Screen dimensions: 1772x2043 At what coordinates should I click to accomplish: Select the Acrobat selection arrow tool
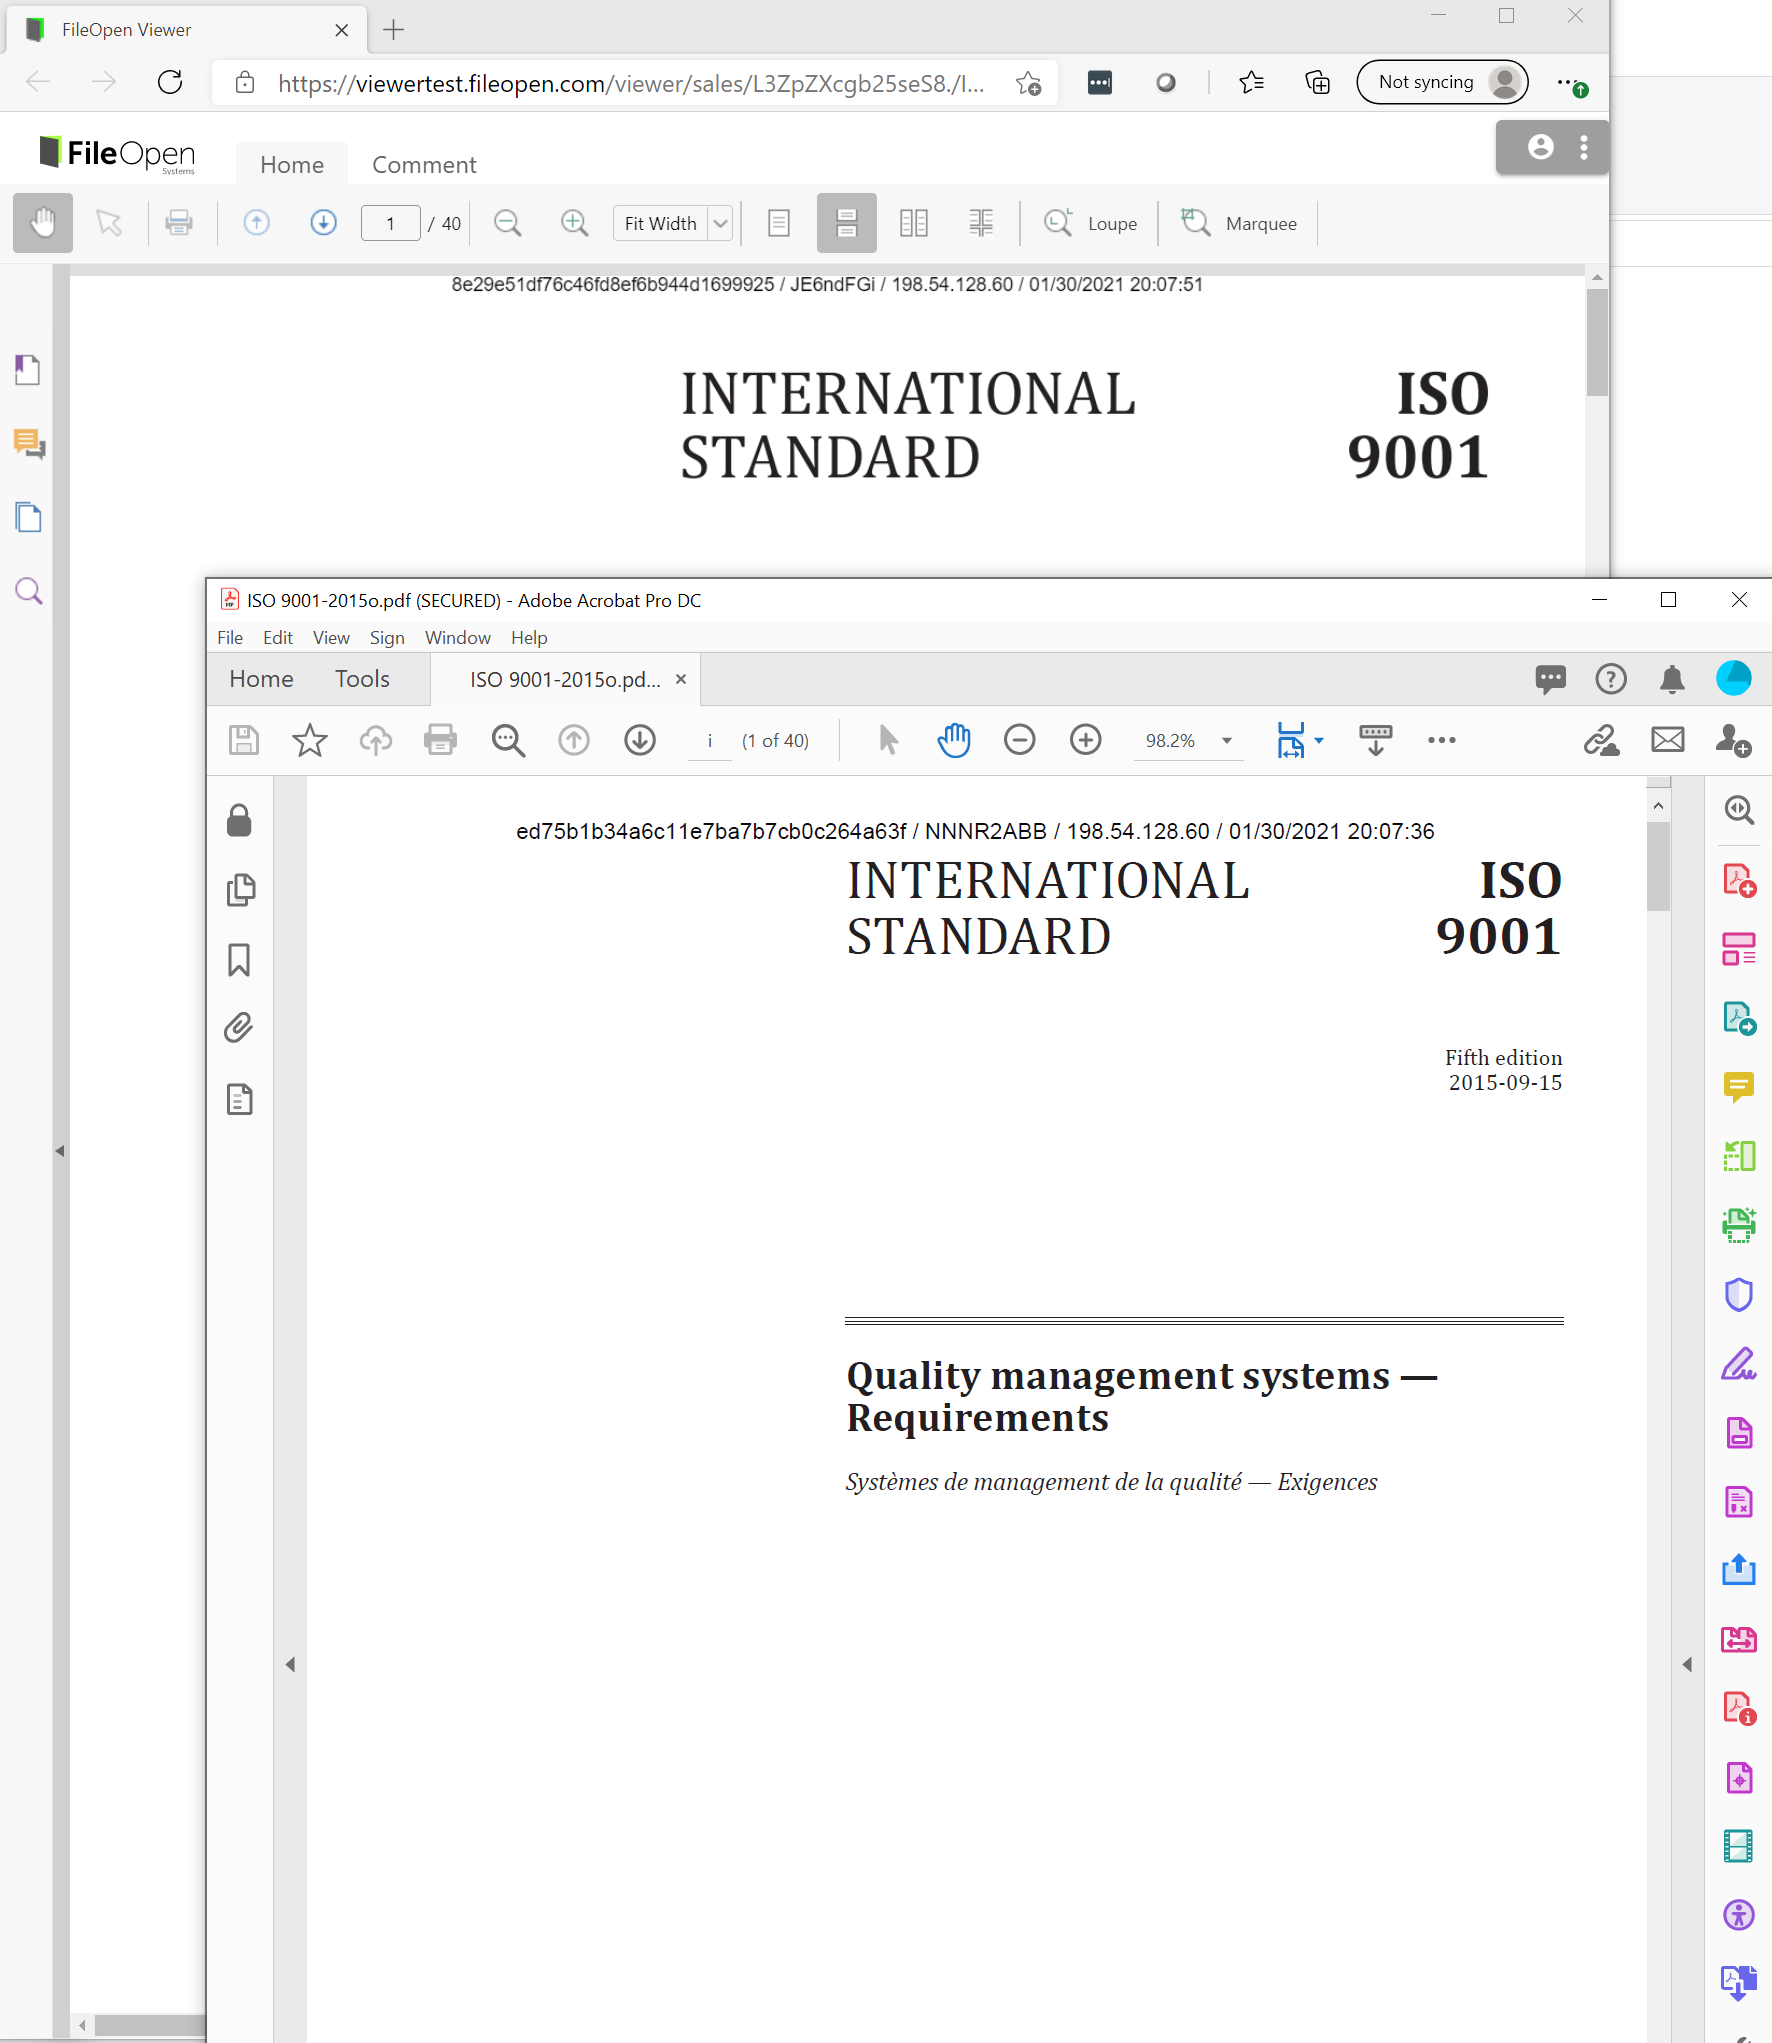tap(887, 741)
